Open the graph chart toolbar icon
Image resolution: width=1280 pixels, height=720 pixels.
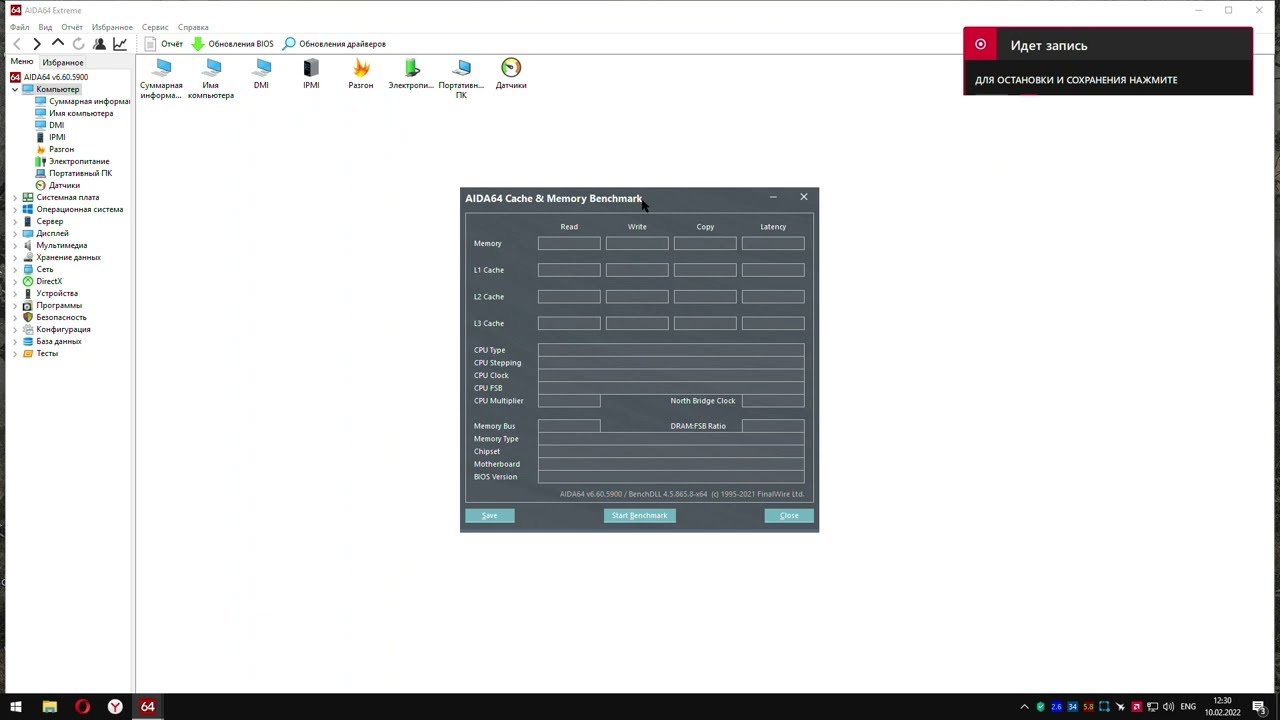(120, 44)
